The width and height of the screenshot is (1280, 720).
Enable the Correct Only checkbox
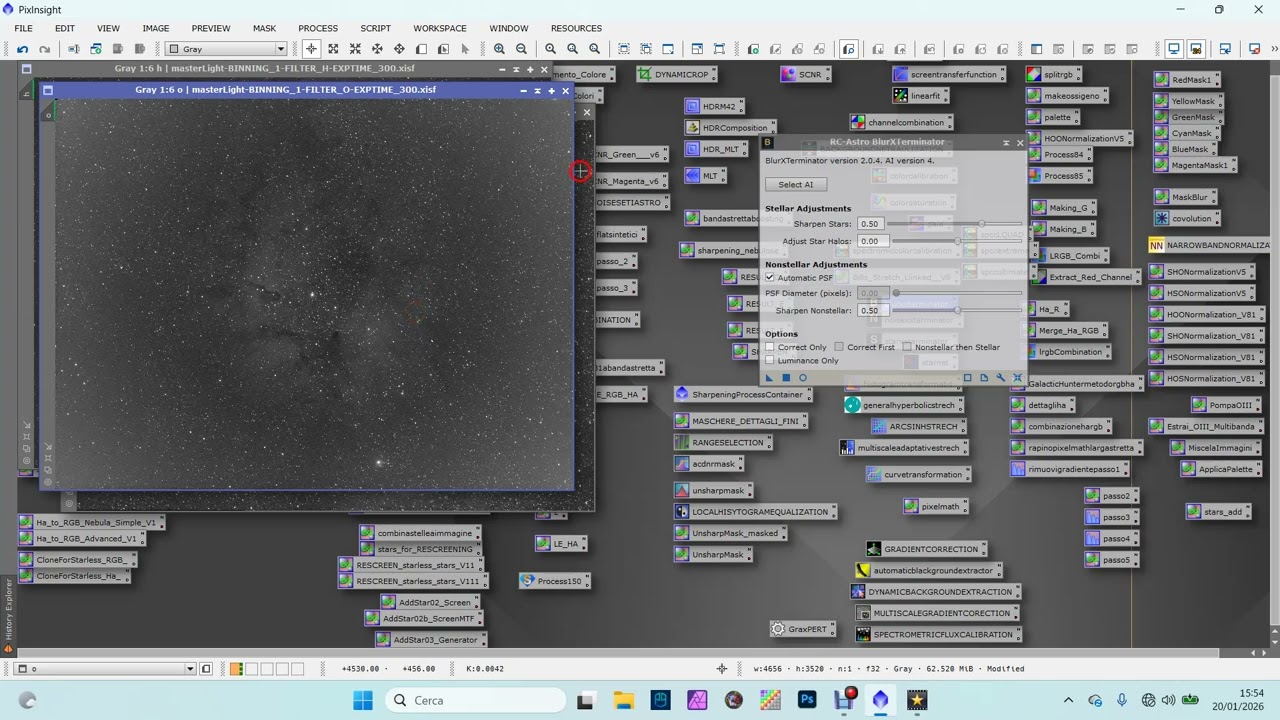(x=770, y=347)
